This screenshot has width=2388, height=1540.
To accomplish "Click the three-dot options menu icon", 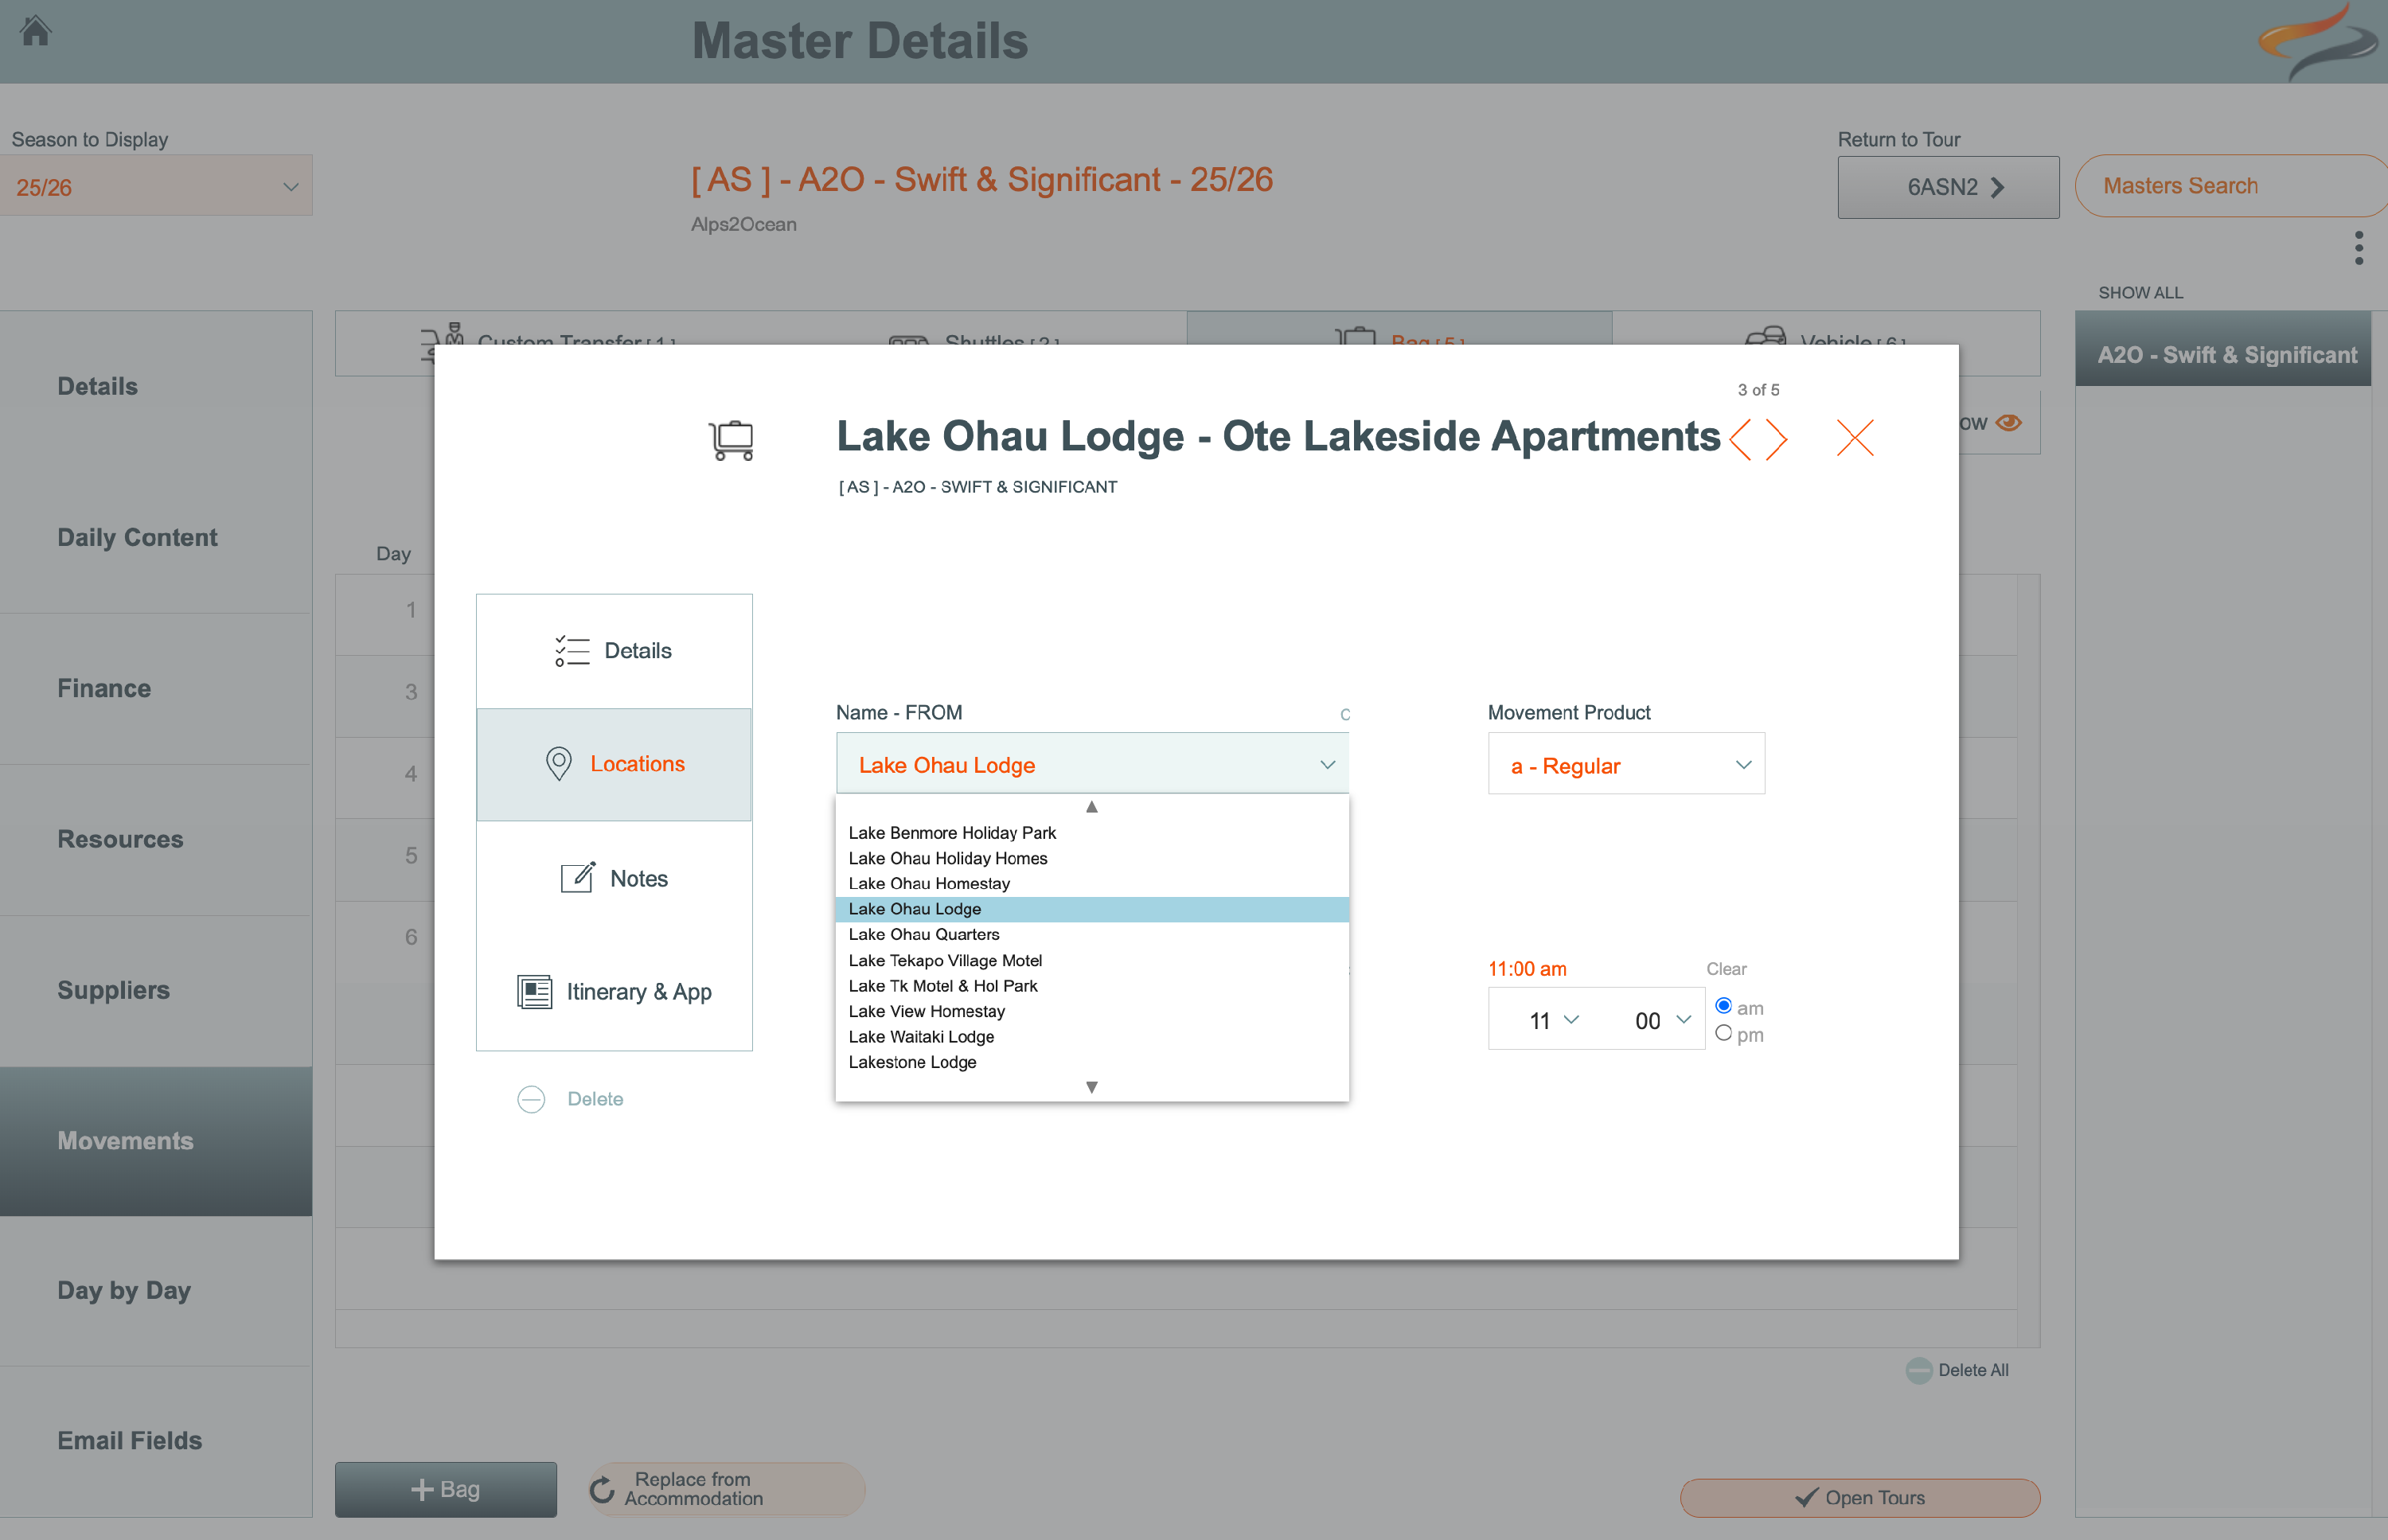I will click(2358, 248).
